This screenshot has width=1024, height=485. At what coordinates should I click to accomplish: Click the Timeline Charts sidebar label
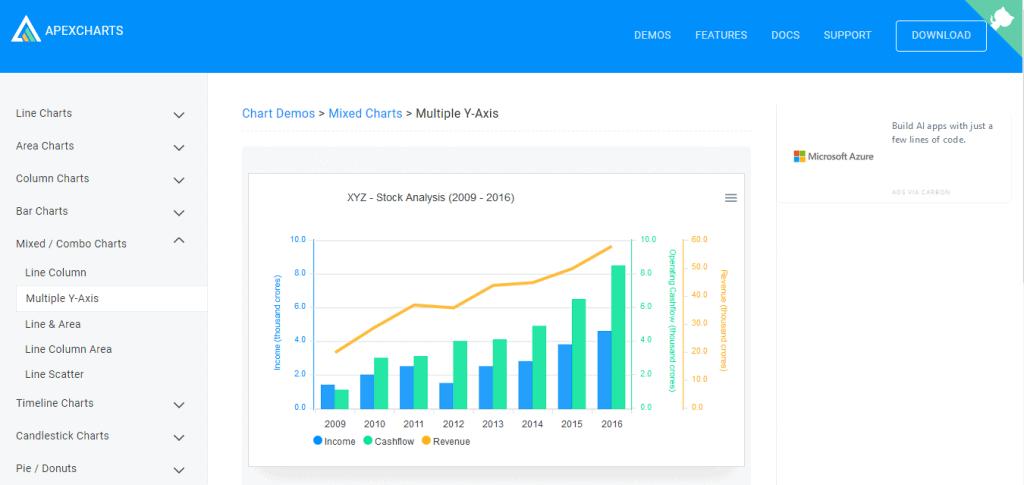pyautogui.click(x=54, y=403)
